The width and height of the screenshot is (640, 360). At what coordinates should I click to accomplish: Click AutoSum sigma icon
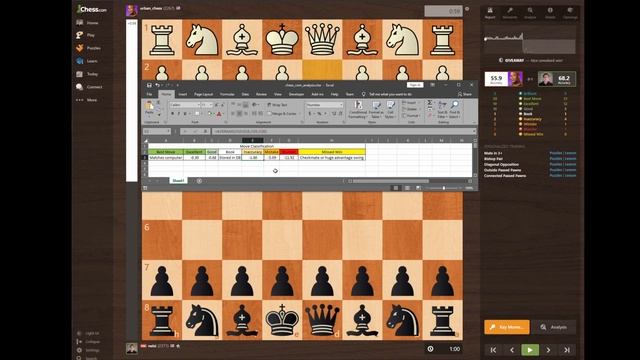(x=429, y=103)
